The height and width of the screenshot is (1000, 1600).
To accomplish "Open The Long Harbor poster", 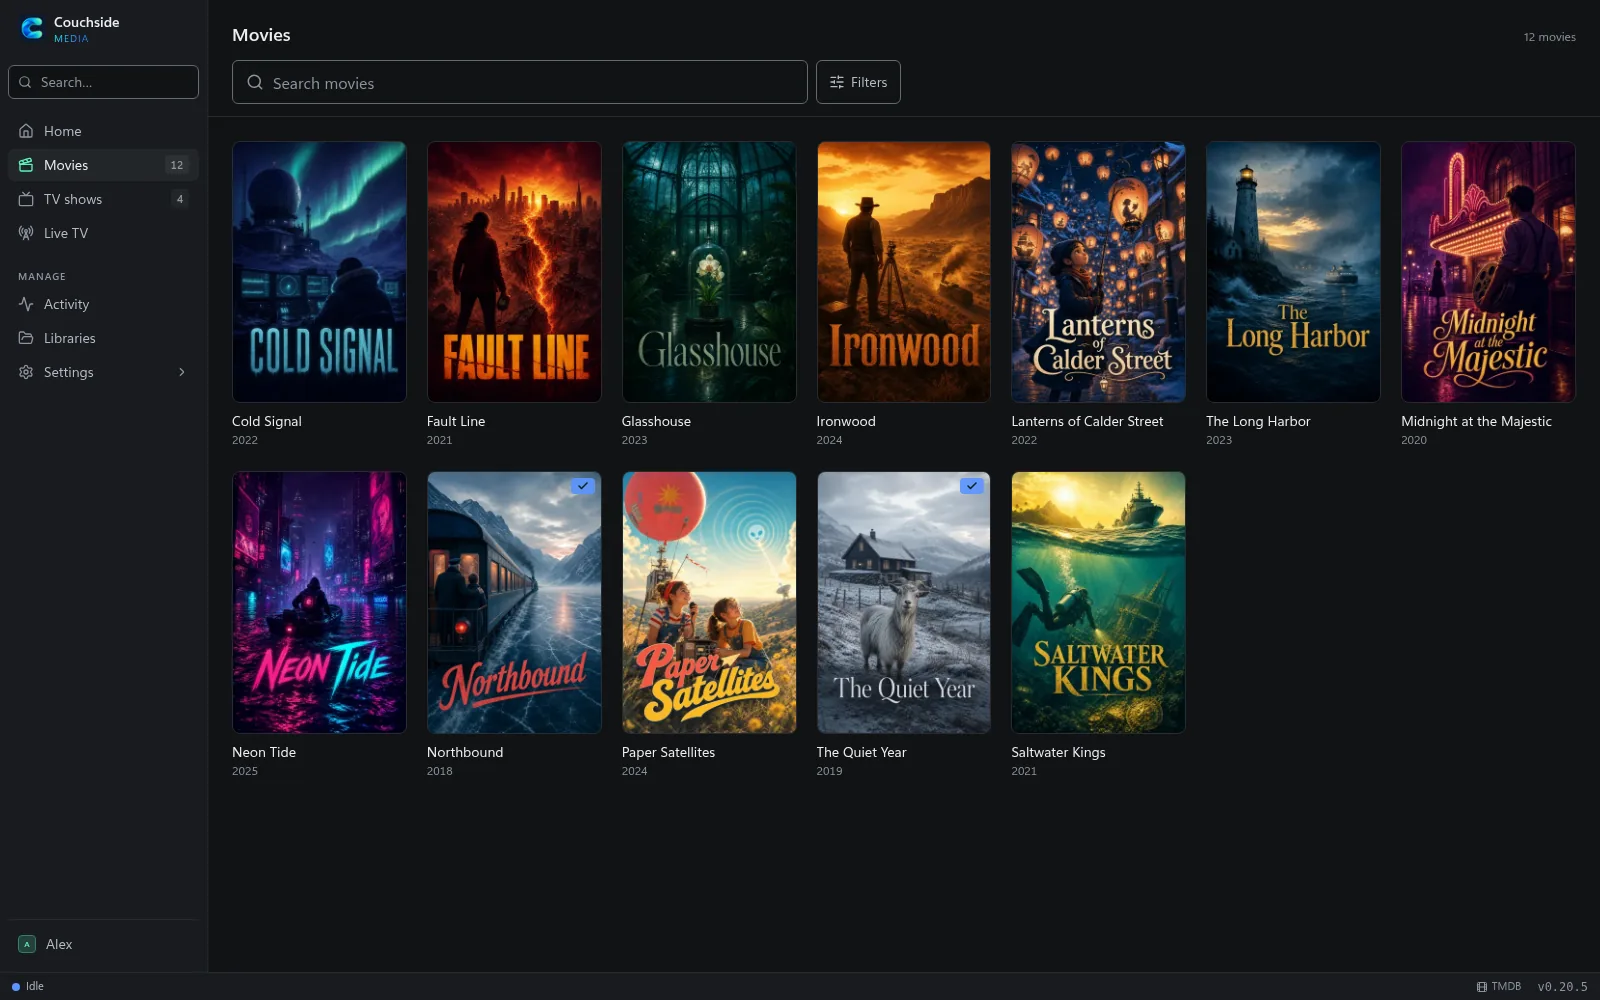I will tap(1293, 272).
